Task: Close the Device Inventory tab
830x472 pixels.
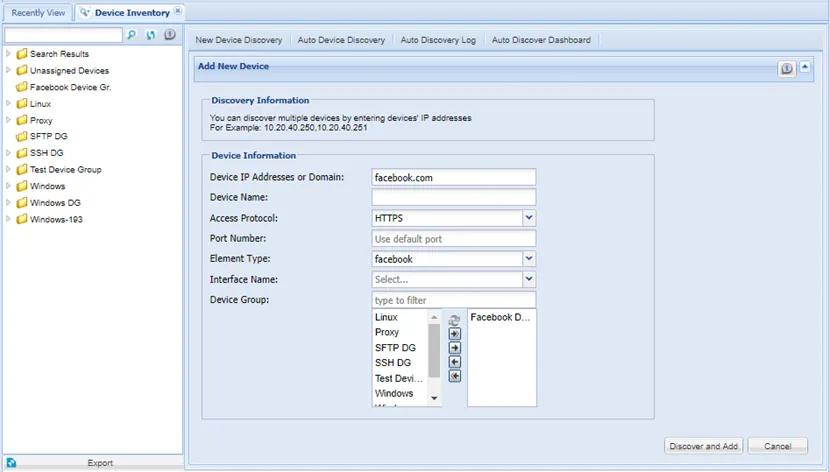Action: 178,11
